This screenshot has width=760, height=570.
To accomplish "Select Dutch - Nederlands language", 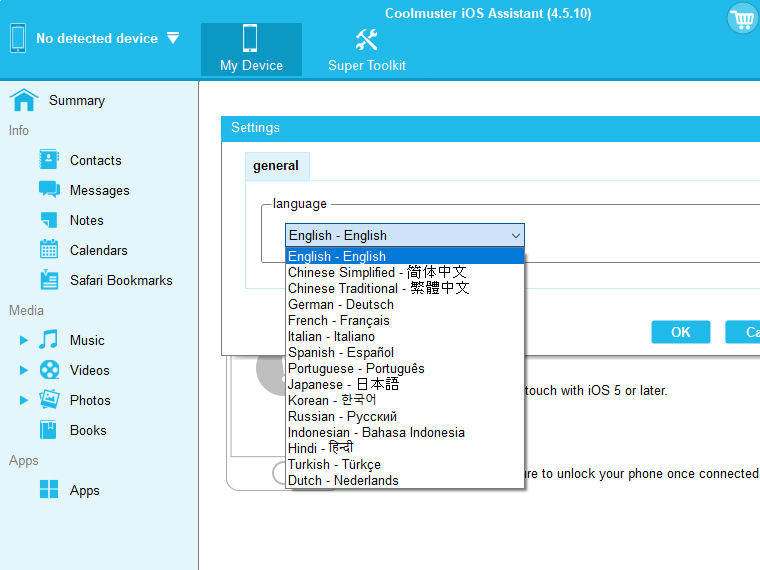I will (405, 480).
